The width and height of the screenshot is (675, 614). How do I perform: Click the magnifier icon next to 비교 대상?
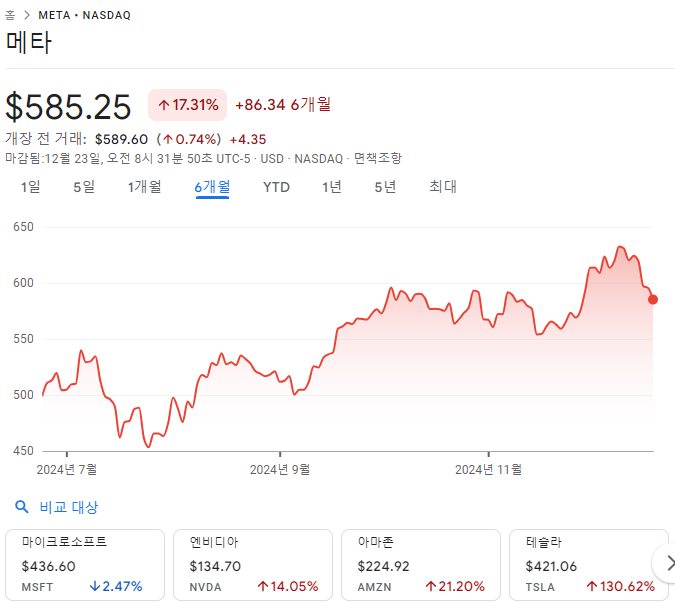tap(22, 507)
